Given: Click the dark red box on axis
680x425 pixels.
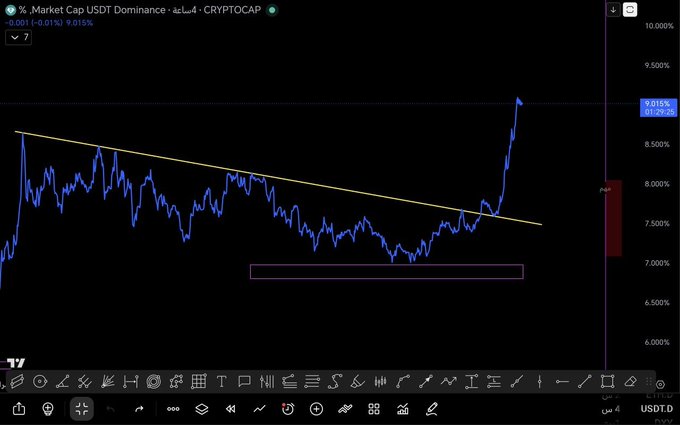Looking at the screenshot, I should pyautogui.click(x=614, y=218).
